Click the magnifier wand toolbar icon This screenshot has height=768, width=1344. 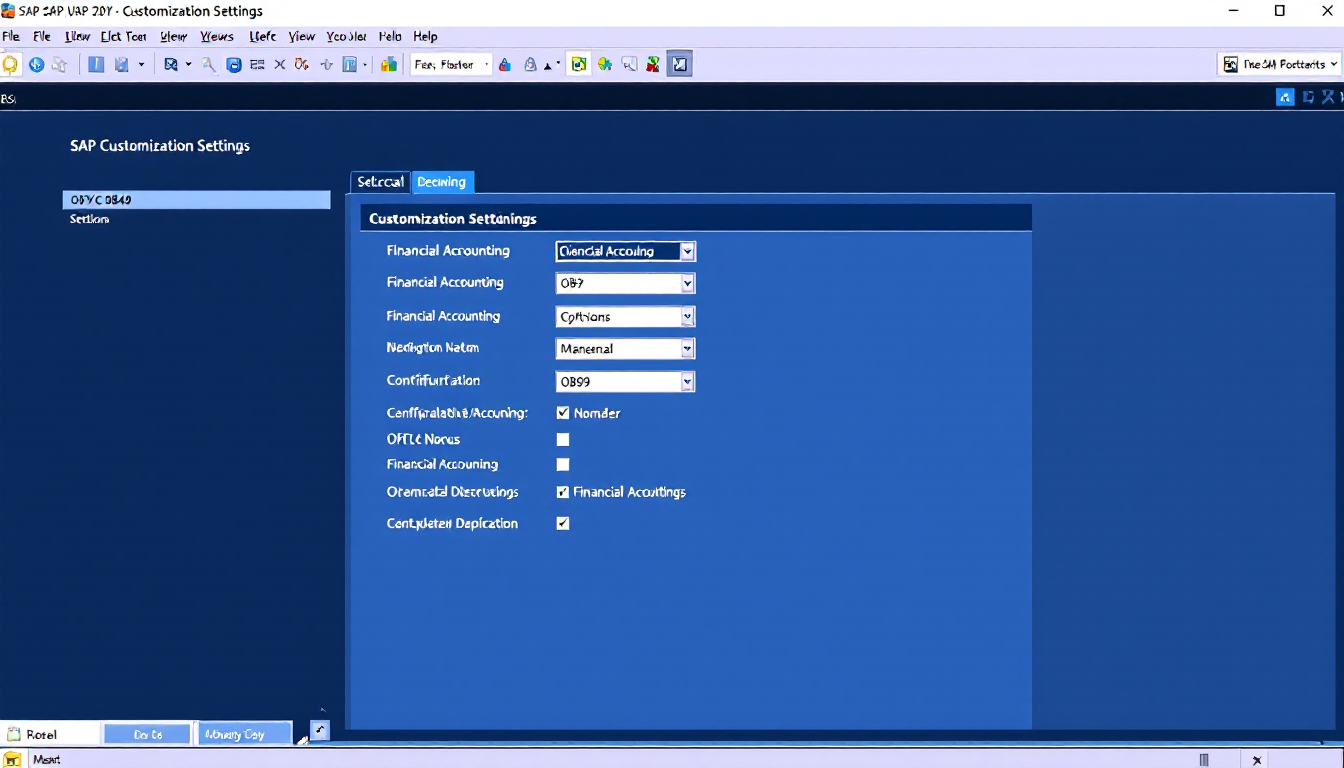click(209, 65)
